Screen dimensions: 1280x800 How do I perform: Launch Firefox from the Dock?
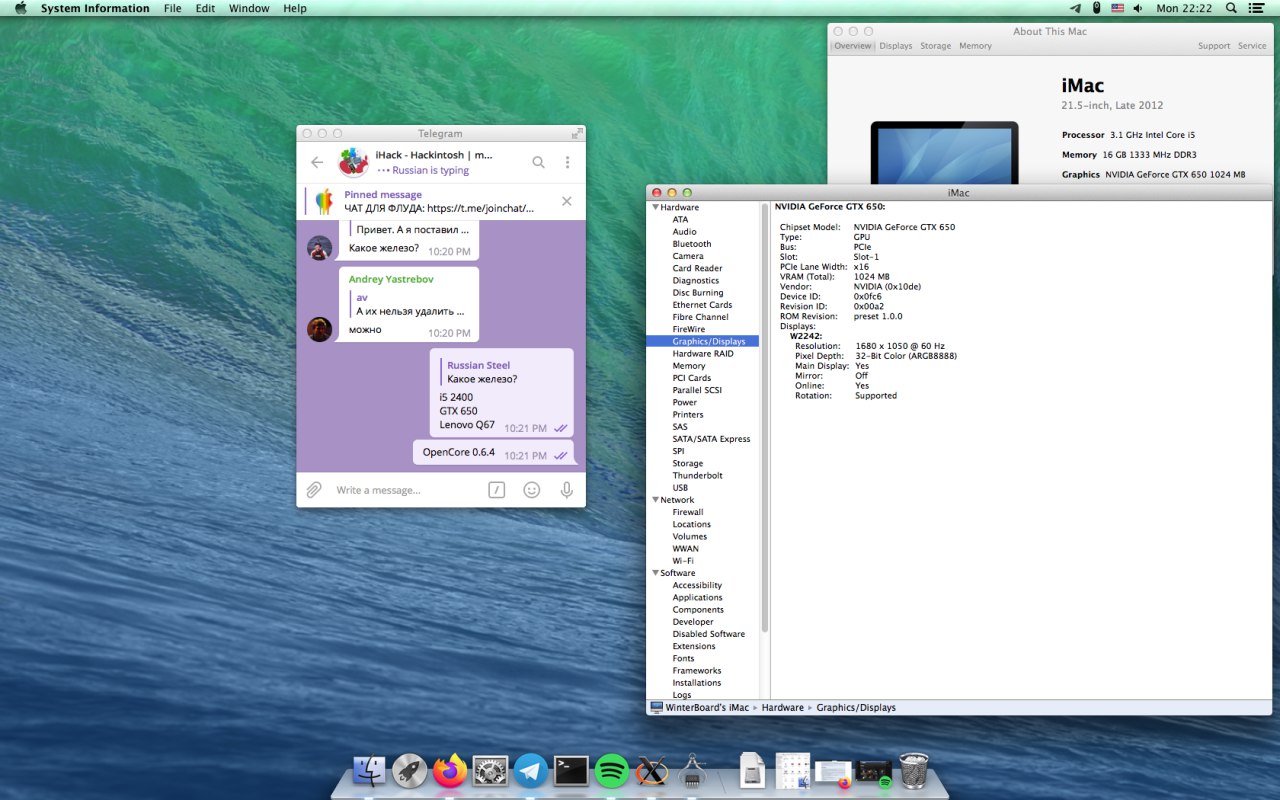pyautogui.click(x=450, y=771)
